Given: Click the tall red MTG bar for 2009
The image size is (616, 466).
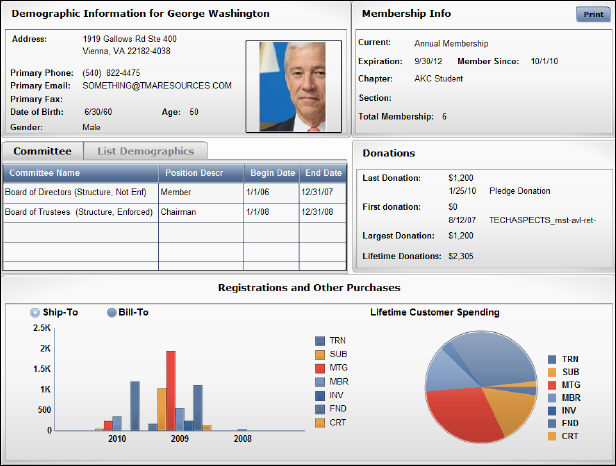Looking at the screenshot, I should [170, 391].
